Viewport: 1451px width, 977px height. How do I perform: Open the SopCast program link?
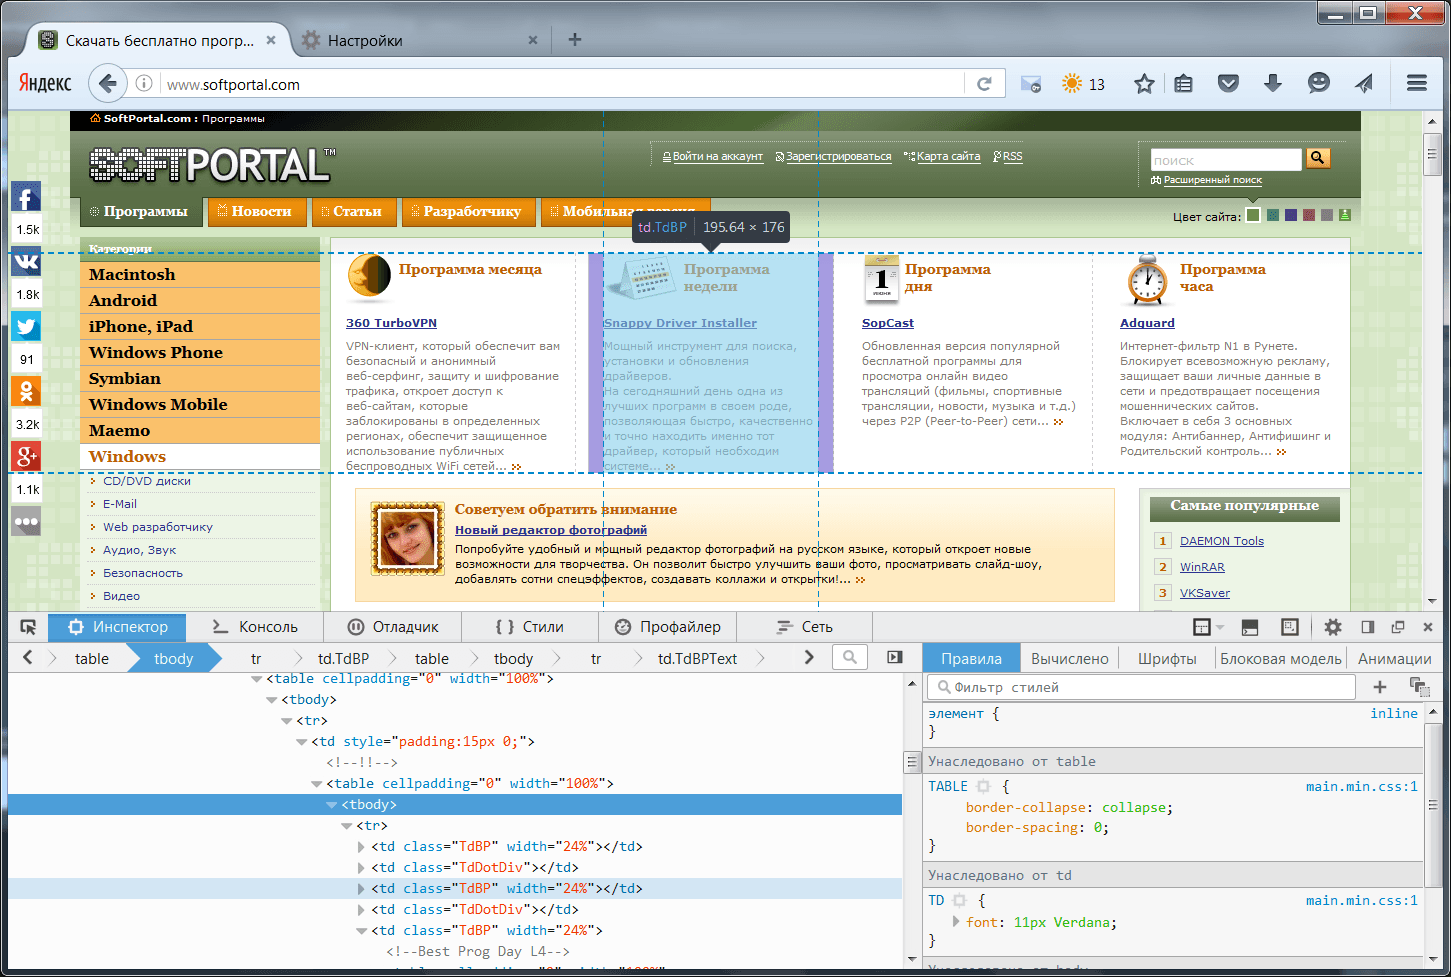pyautogui.click(x=888, y=323)
